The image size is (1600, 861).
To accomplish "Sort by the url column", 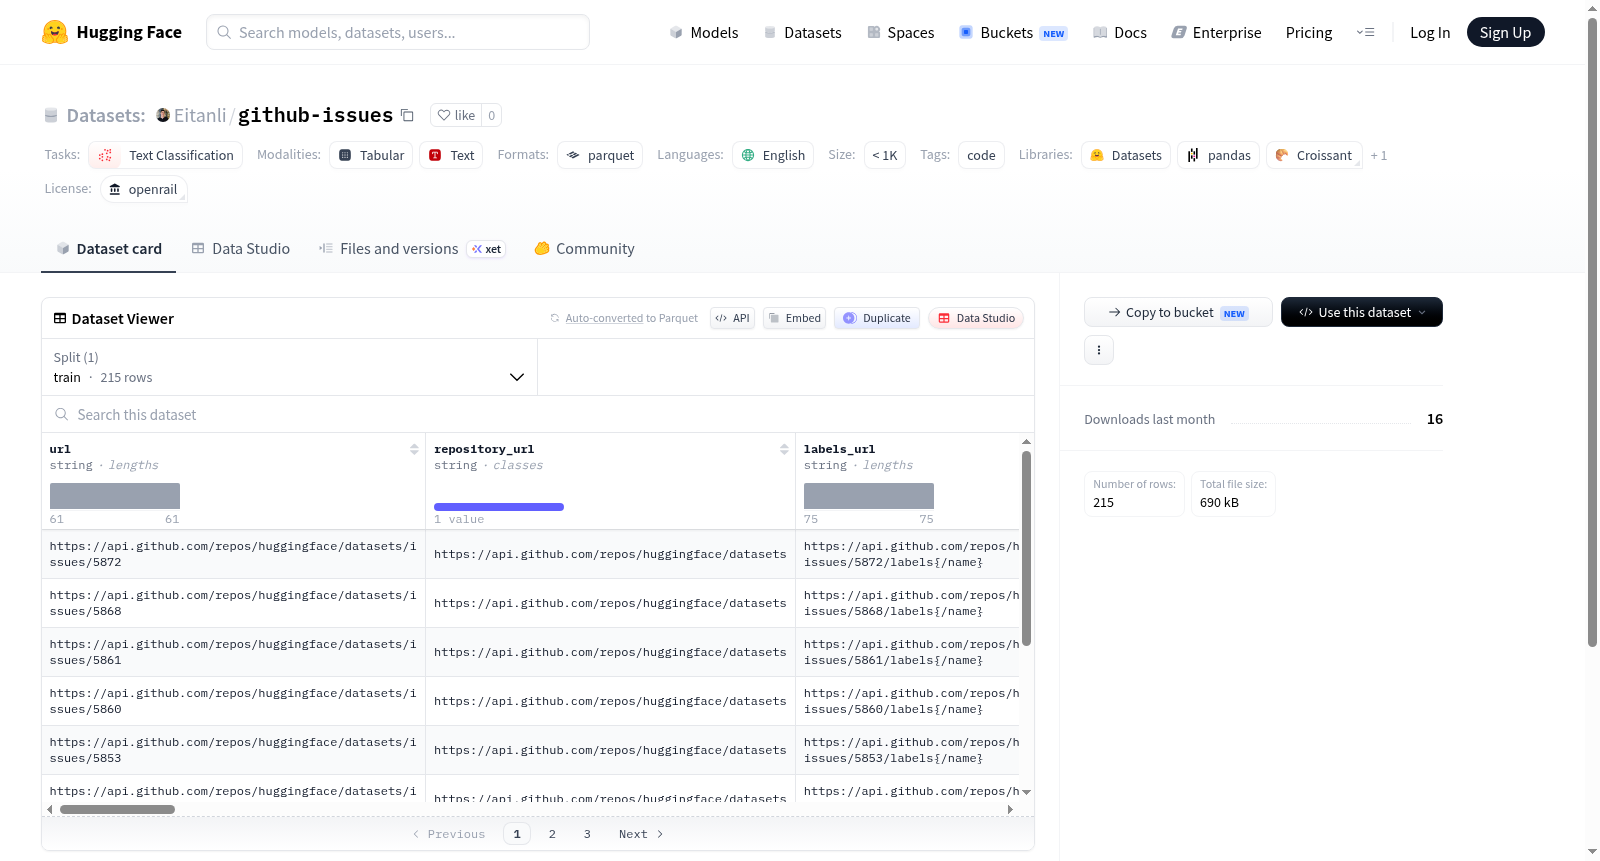I will pyautogui.click(x=414, y=450).
